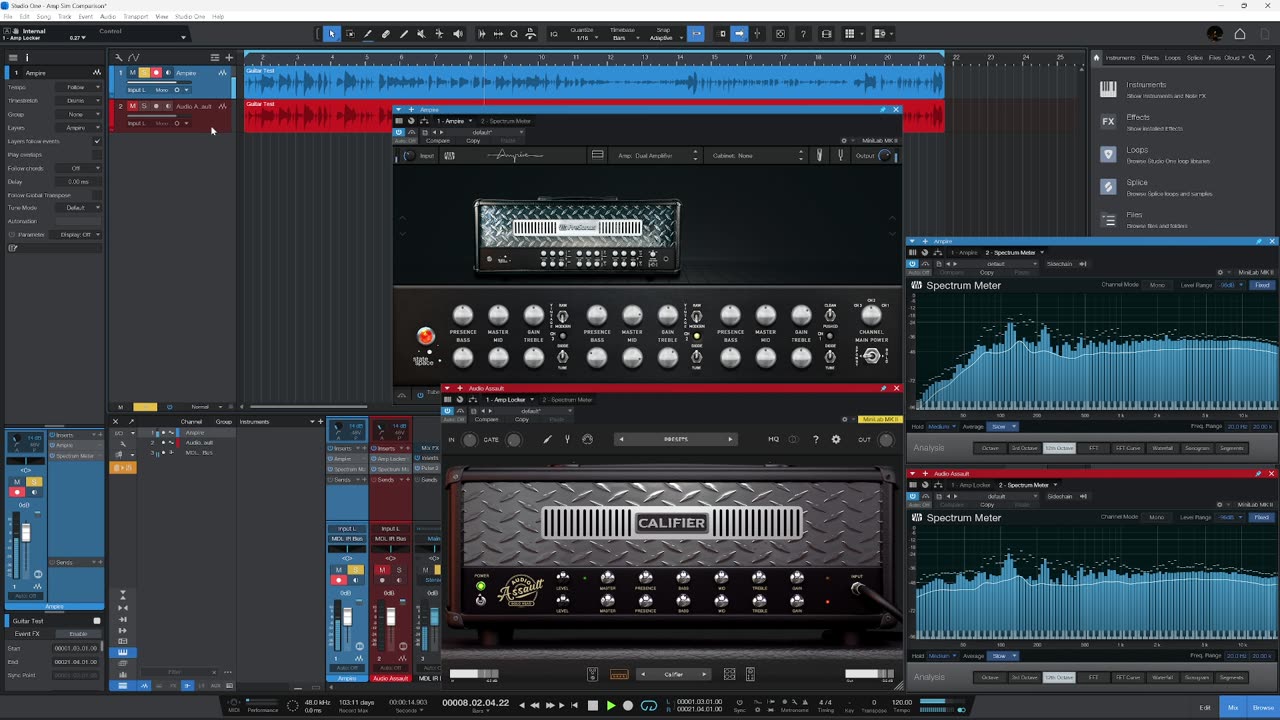Unmute the Audio Assault track in arrangement
The image size is (1280, 720).
point(132,106)
